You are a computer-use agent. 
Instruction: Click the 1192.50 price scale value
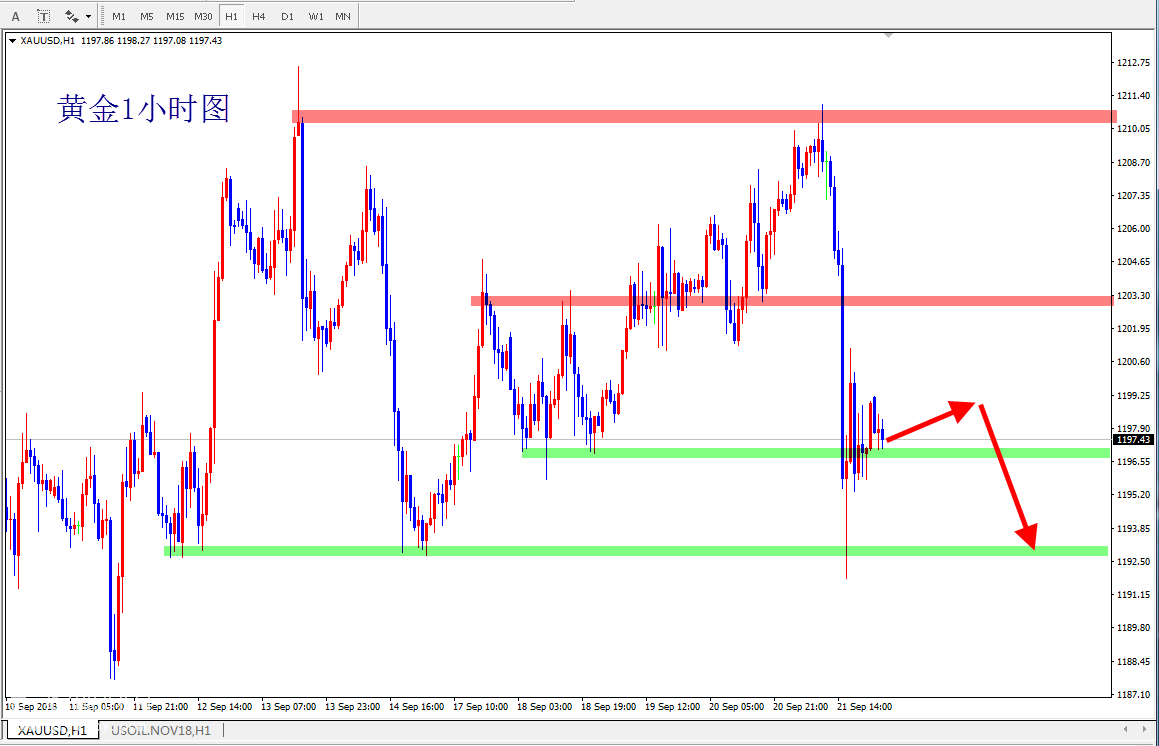click(x=1134, y=561)
